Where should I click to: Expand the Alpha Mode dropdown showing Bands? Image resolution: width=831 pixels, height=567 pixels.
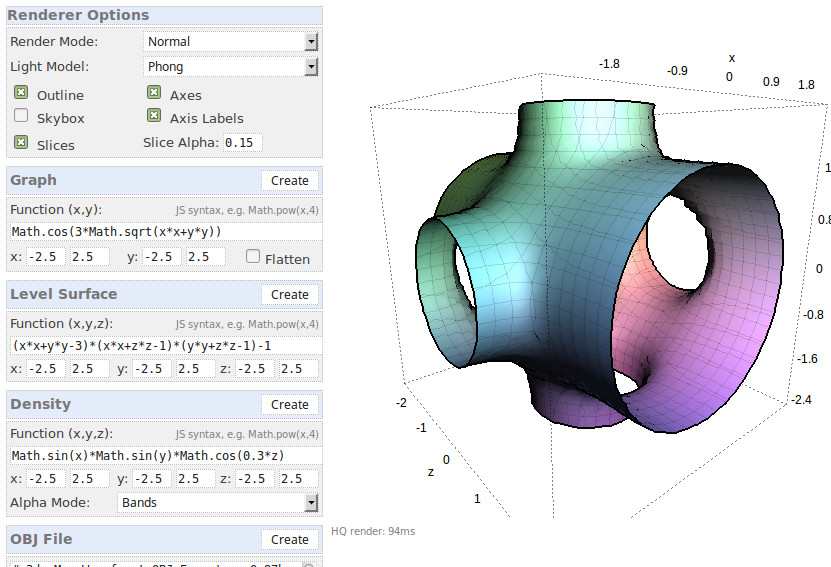pyautogui.click(x=218, y=503)
